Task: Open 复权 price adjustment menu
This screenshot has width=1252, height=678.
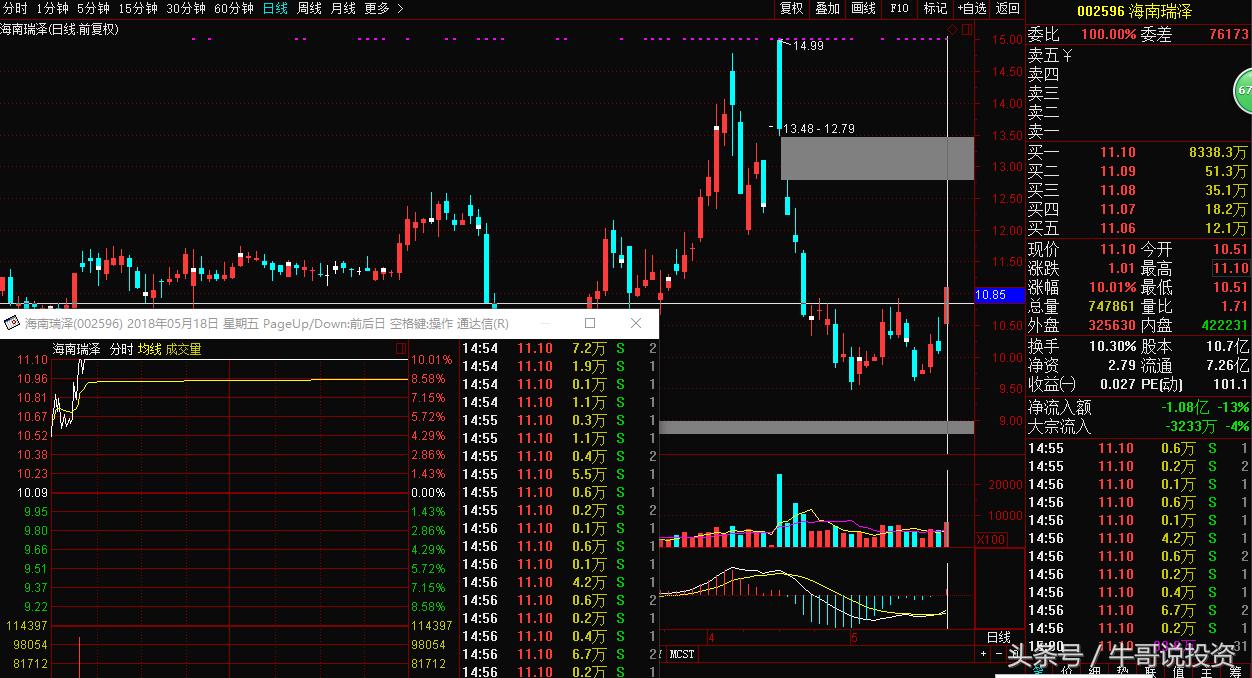Action: point(791,8)
